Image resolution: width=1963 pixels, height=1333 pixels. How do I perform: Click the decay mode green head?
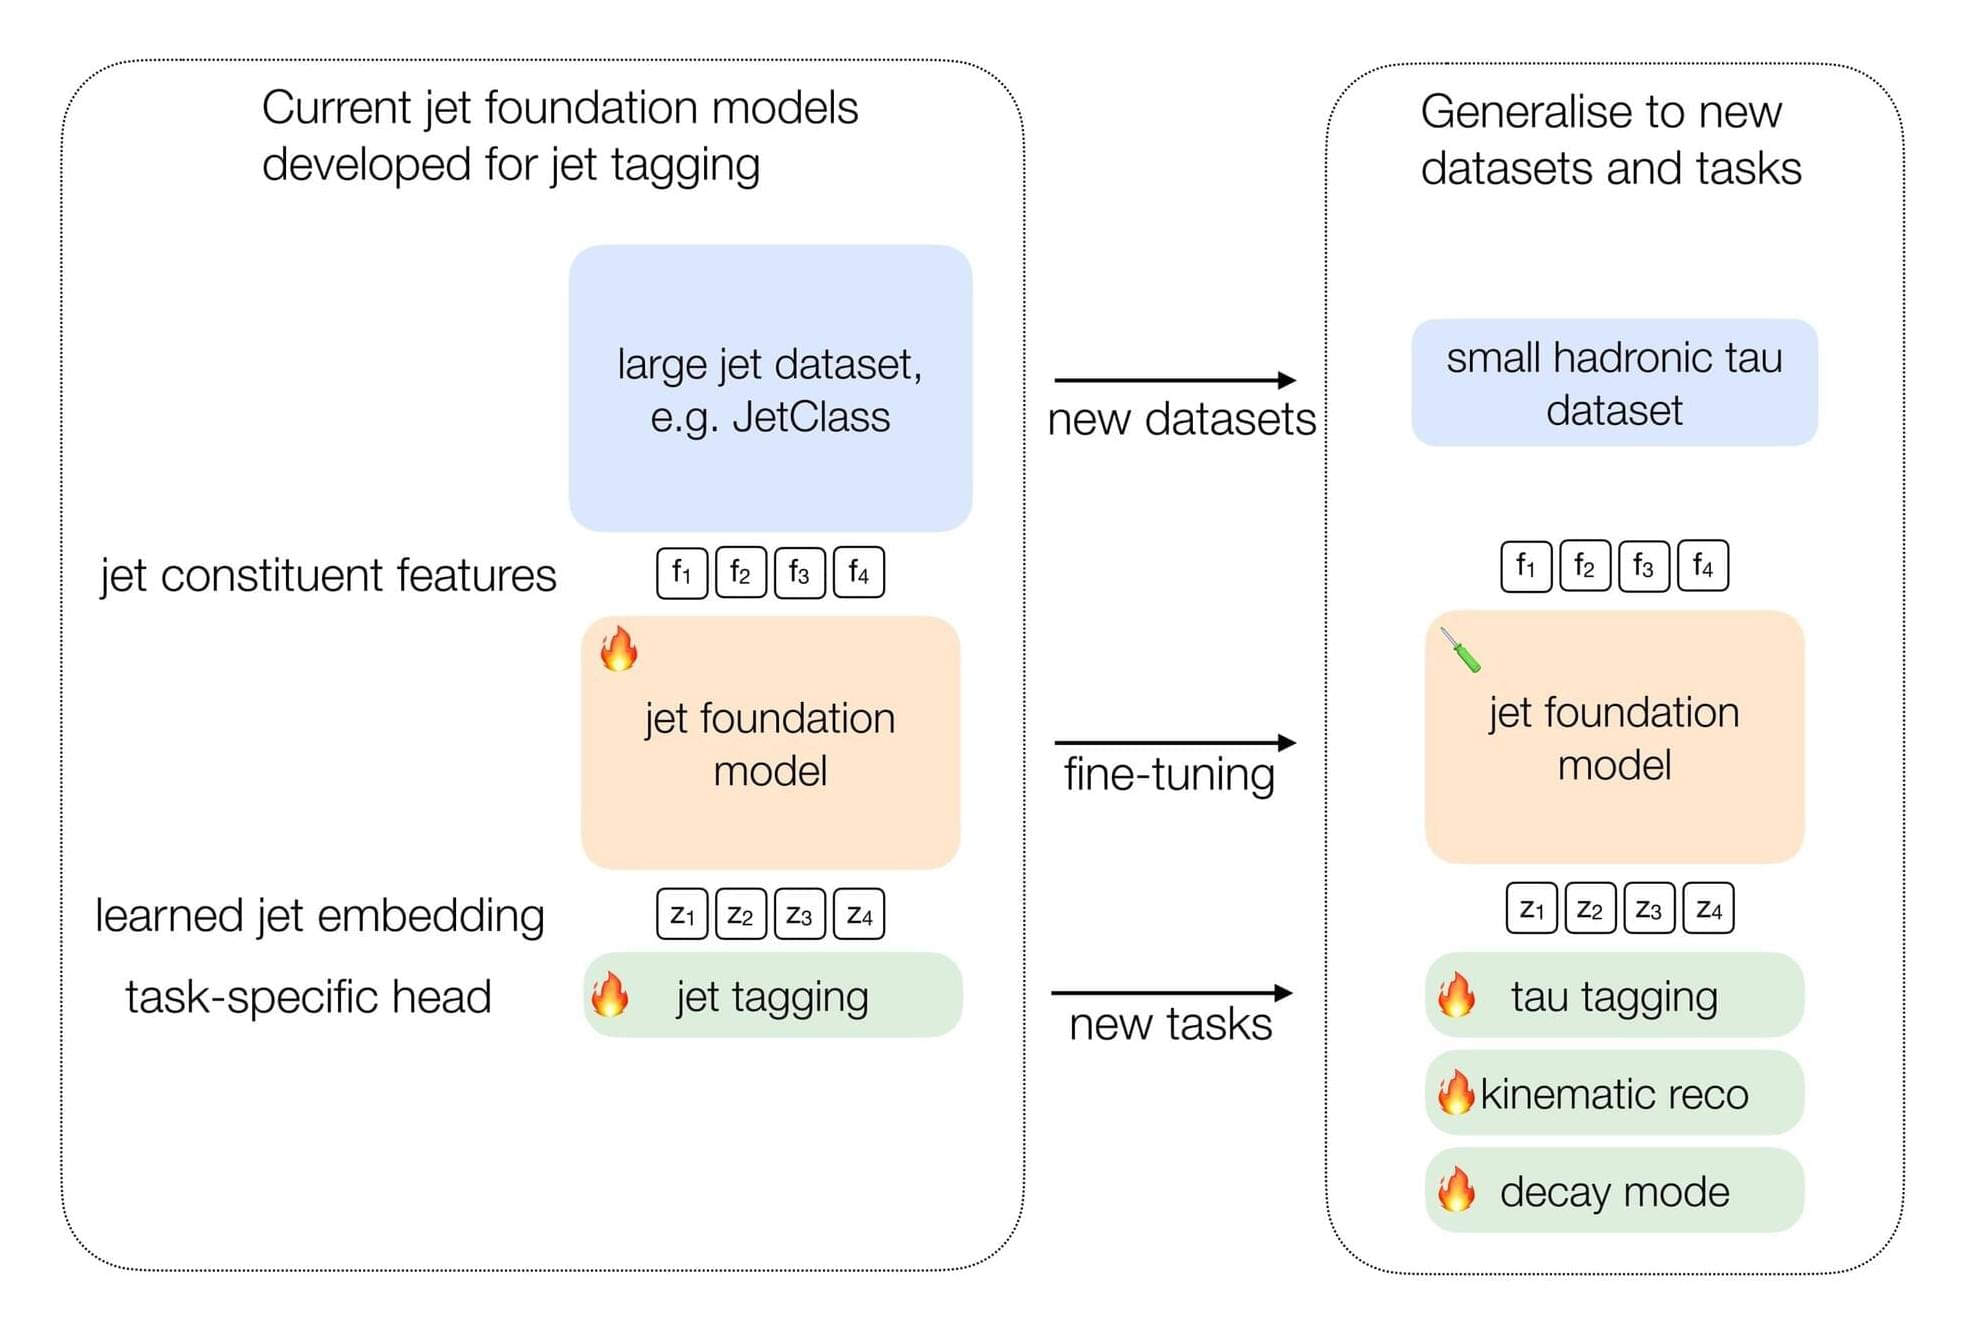(1614, 1190)
